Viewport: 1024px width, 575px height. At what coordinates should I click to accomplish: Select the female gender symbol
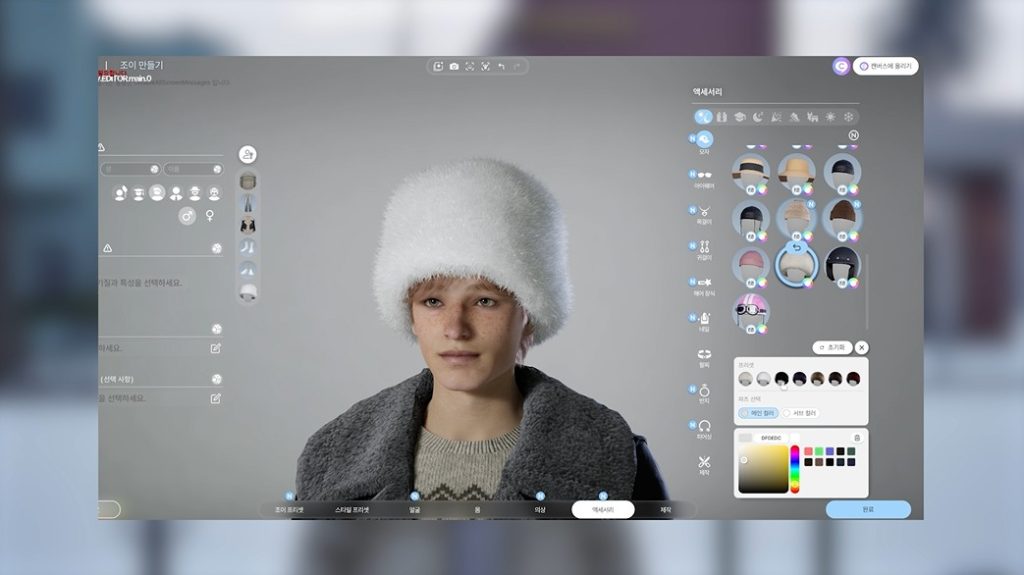(x=210, y=216)
